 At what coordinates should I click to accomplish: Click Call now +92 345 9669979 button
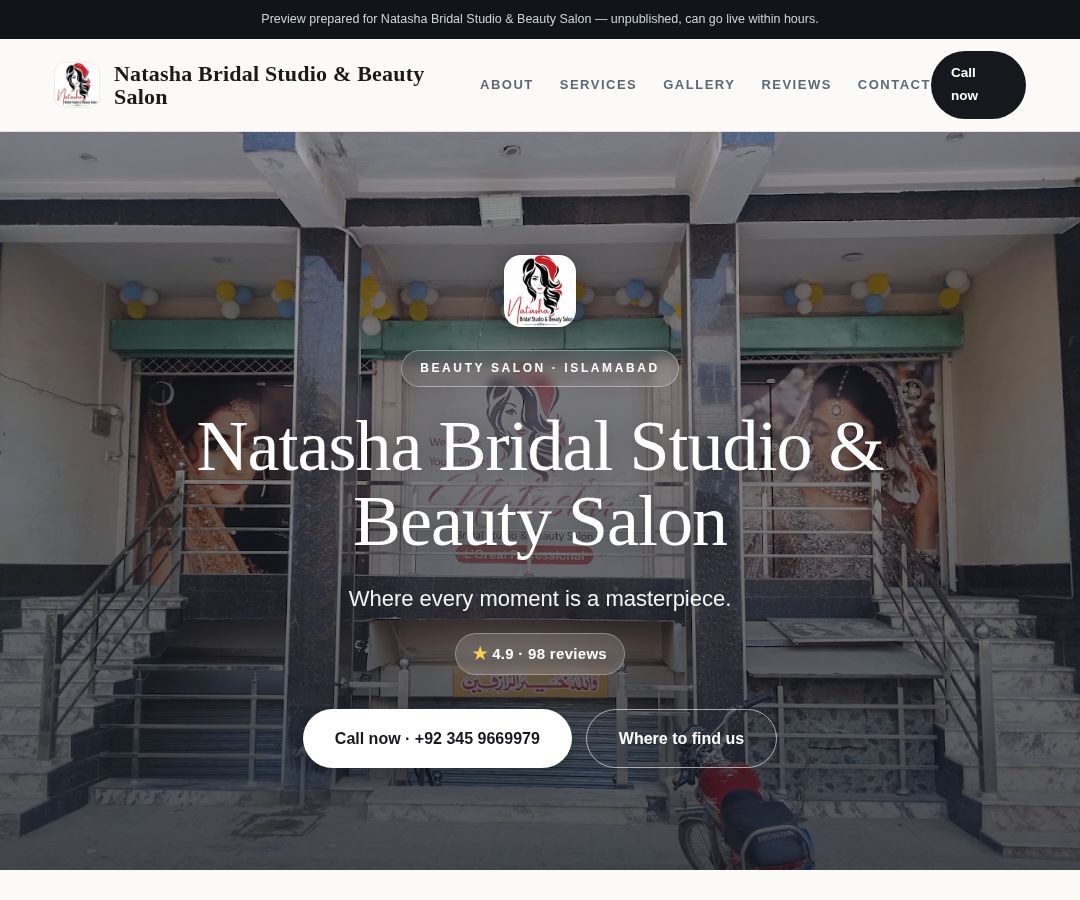[437, 738]
